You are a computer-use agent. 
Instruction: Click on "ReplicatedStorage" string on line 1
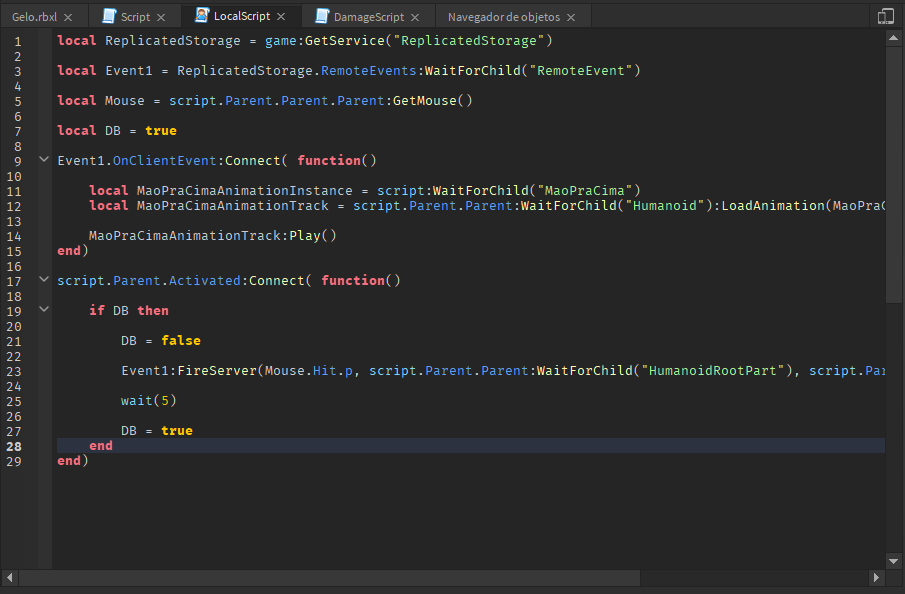click(469, 40)
